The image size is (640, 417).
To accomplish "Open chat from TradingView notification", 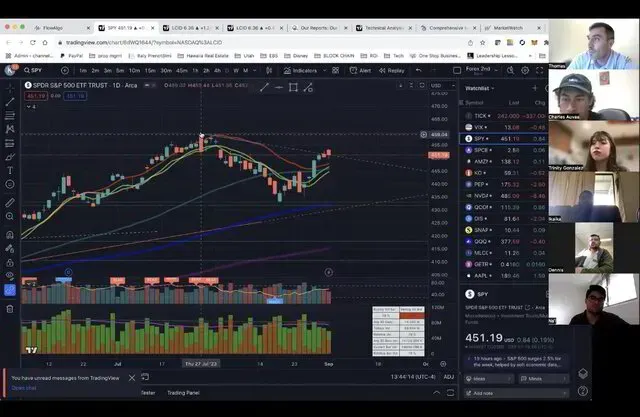I will 24,388.
